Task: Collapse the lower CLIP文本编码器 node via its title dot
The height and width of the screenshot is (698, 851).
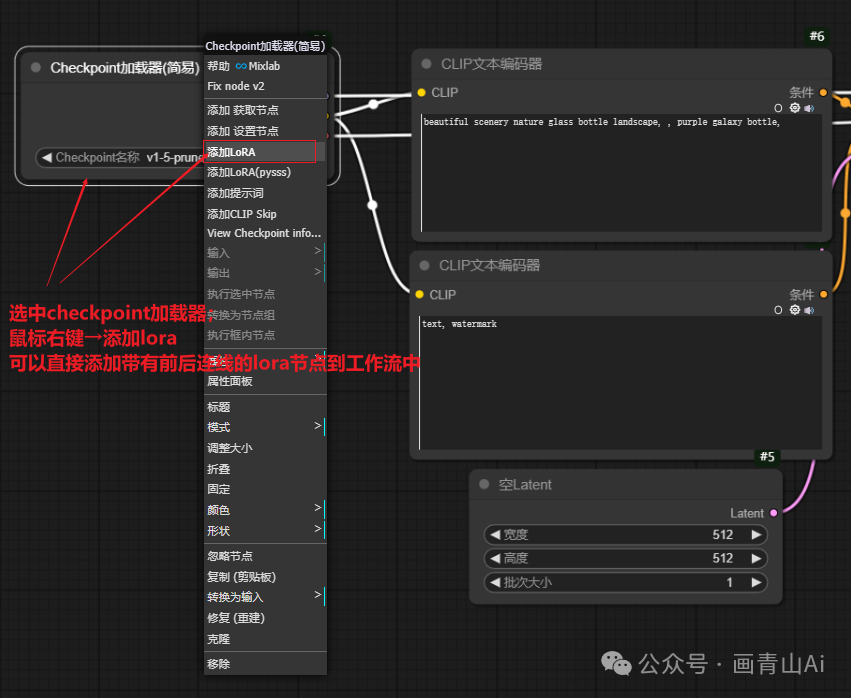Action: 424,265
